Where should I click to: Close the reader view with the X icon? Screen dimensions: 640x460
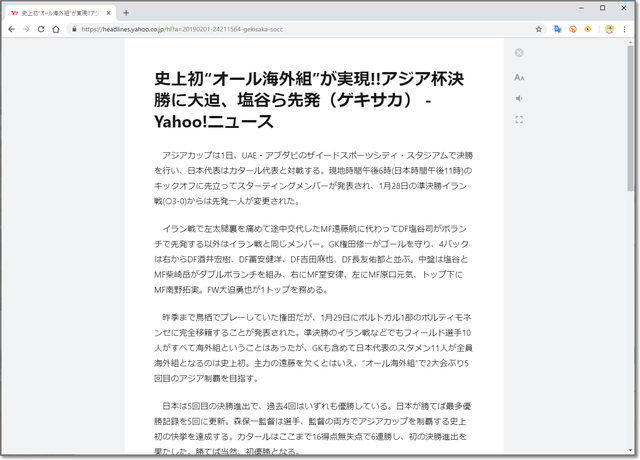click(x=519, y=53)
